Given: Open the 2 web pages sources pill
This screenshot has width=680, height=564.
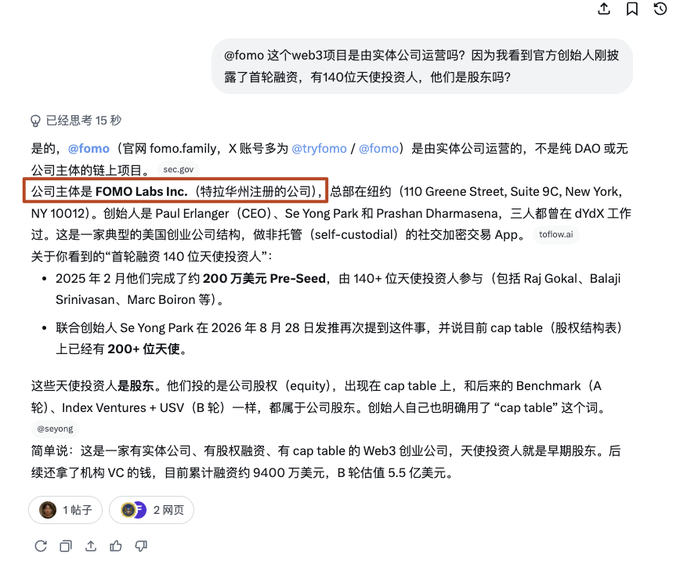Looking at the screenshot, I should tap(151, 510).
